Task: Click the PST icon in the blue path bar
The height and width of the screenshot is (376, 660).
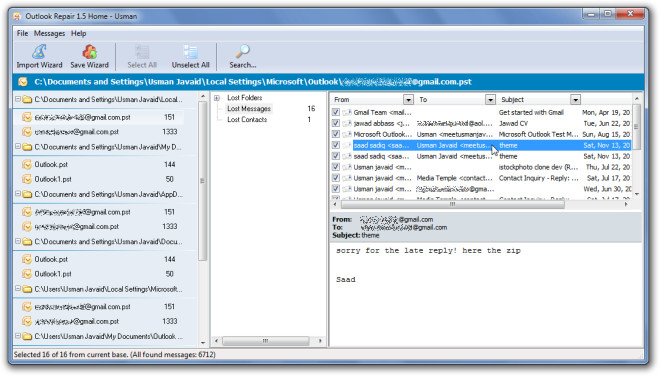Action: (23, 82)
